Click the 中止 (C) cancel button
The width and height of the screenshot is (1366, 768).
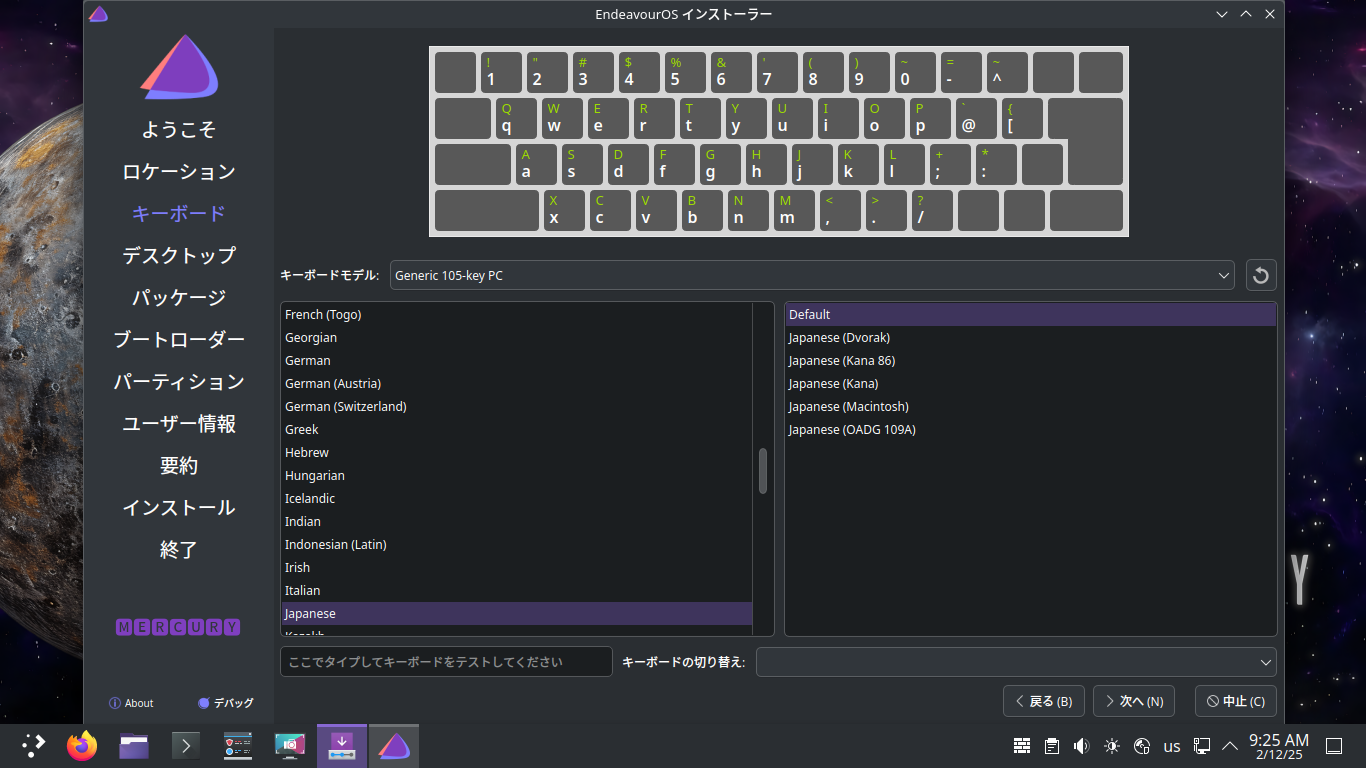click(1236, 701)
